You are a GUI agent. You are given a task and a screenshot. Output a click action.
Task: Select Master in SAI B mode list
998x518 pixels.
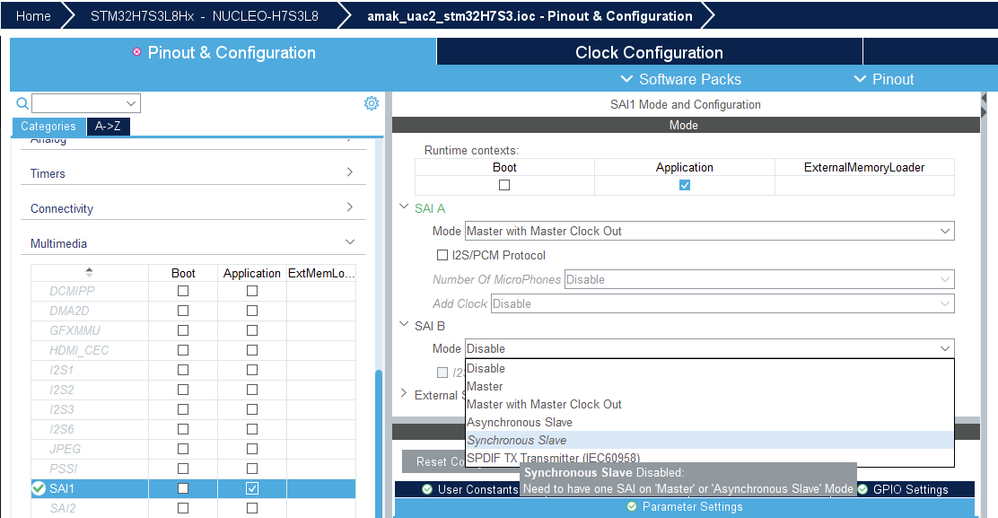[x=710, y=386]
